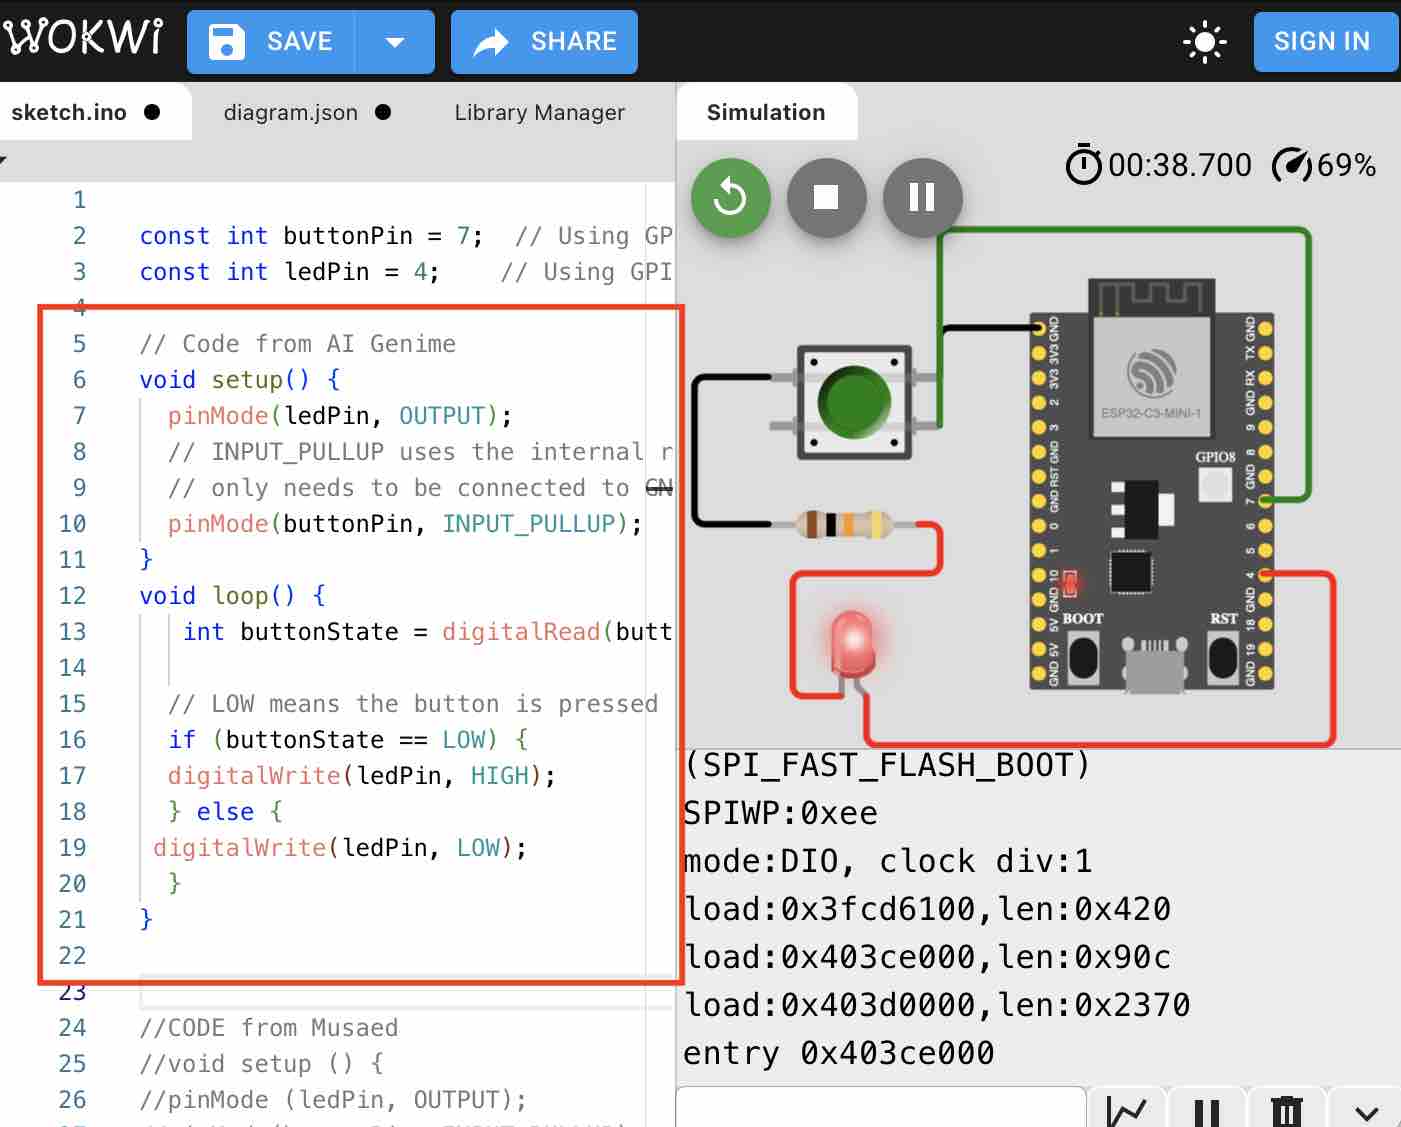Click the 69% simulation speed value

(1347, 165)
